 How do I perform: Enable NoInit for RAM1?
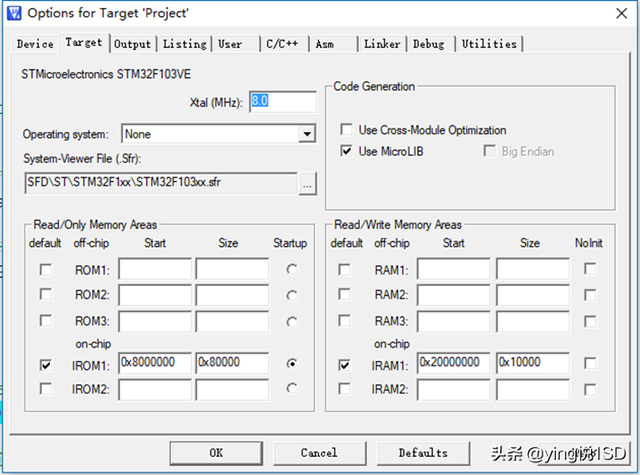point(590,269)
